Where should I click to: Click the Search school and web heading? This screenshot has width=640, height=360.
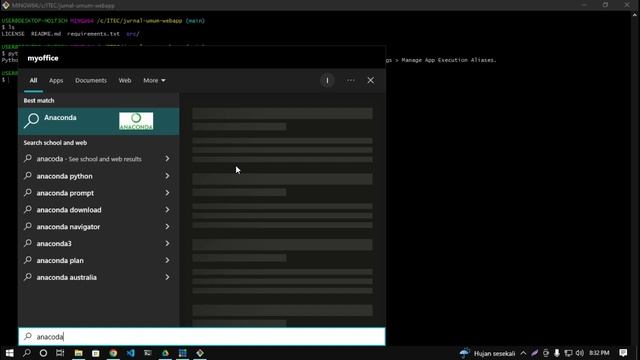[55, 143]
